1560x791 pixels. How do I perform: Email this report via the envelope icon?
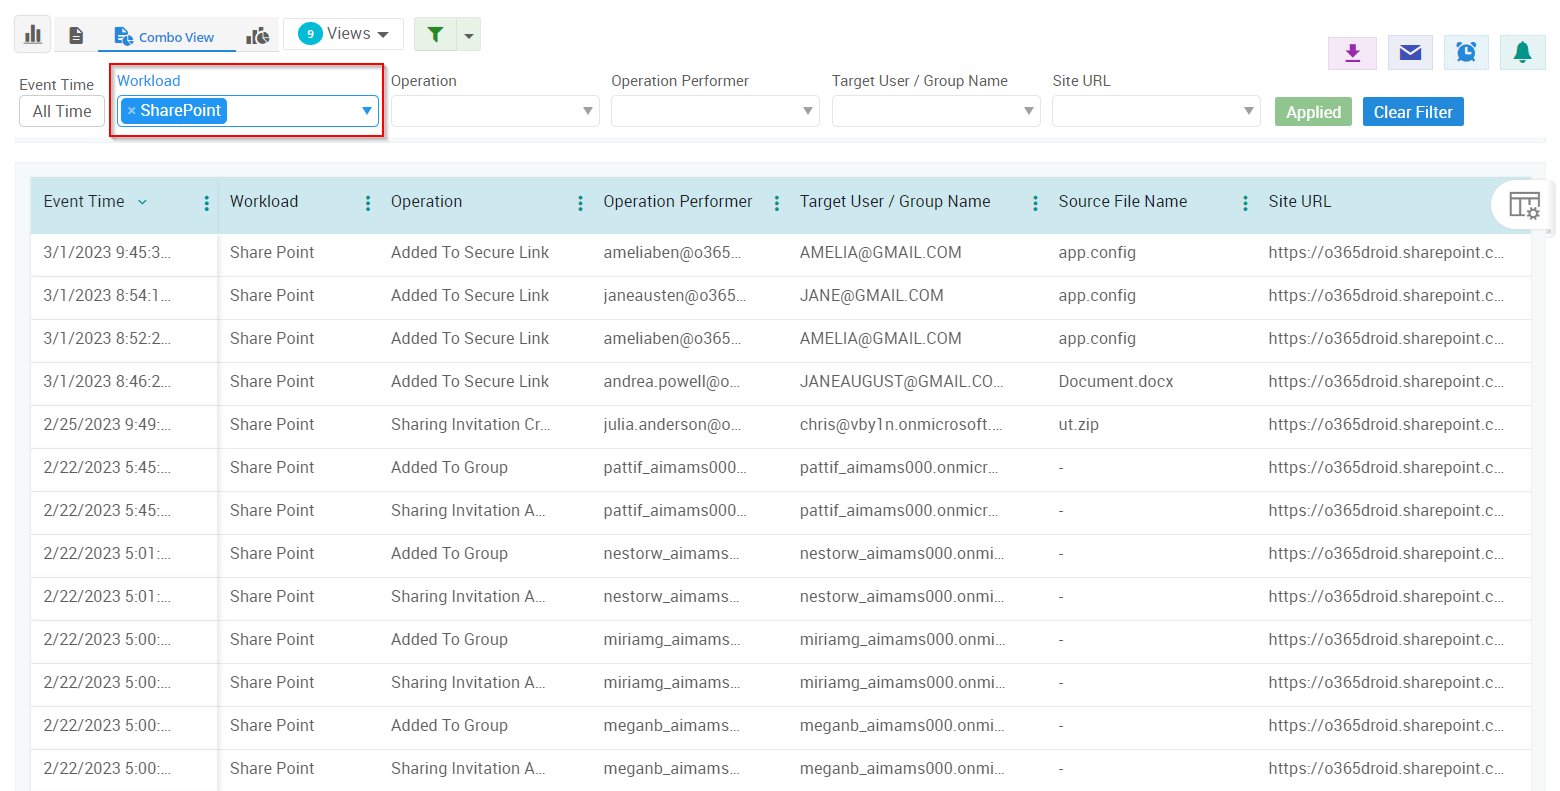coord(1410,52)
